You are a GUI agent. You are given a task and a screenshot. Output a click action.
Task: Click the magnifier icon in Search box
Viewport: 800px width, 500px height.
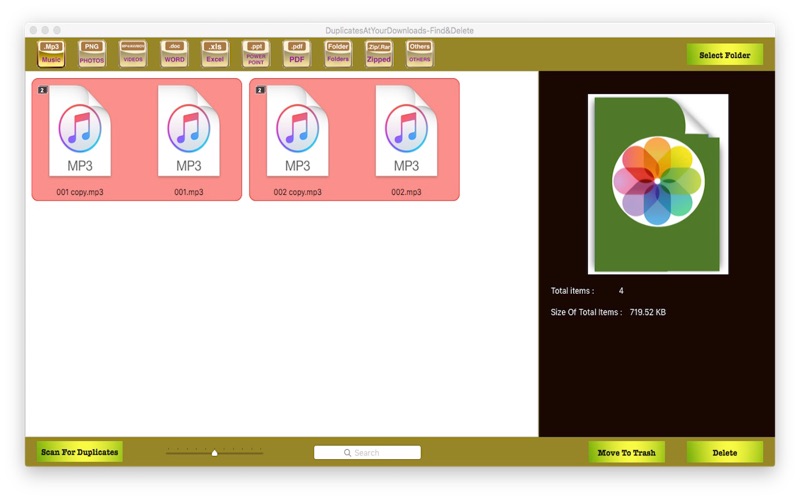point(347,453)
